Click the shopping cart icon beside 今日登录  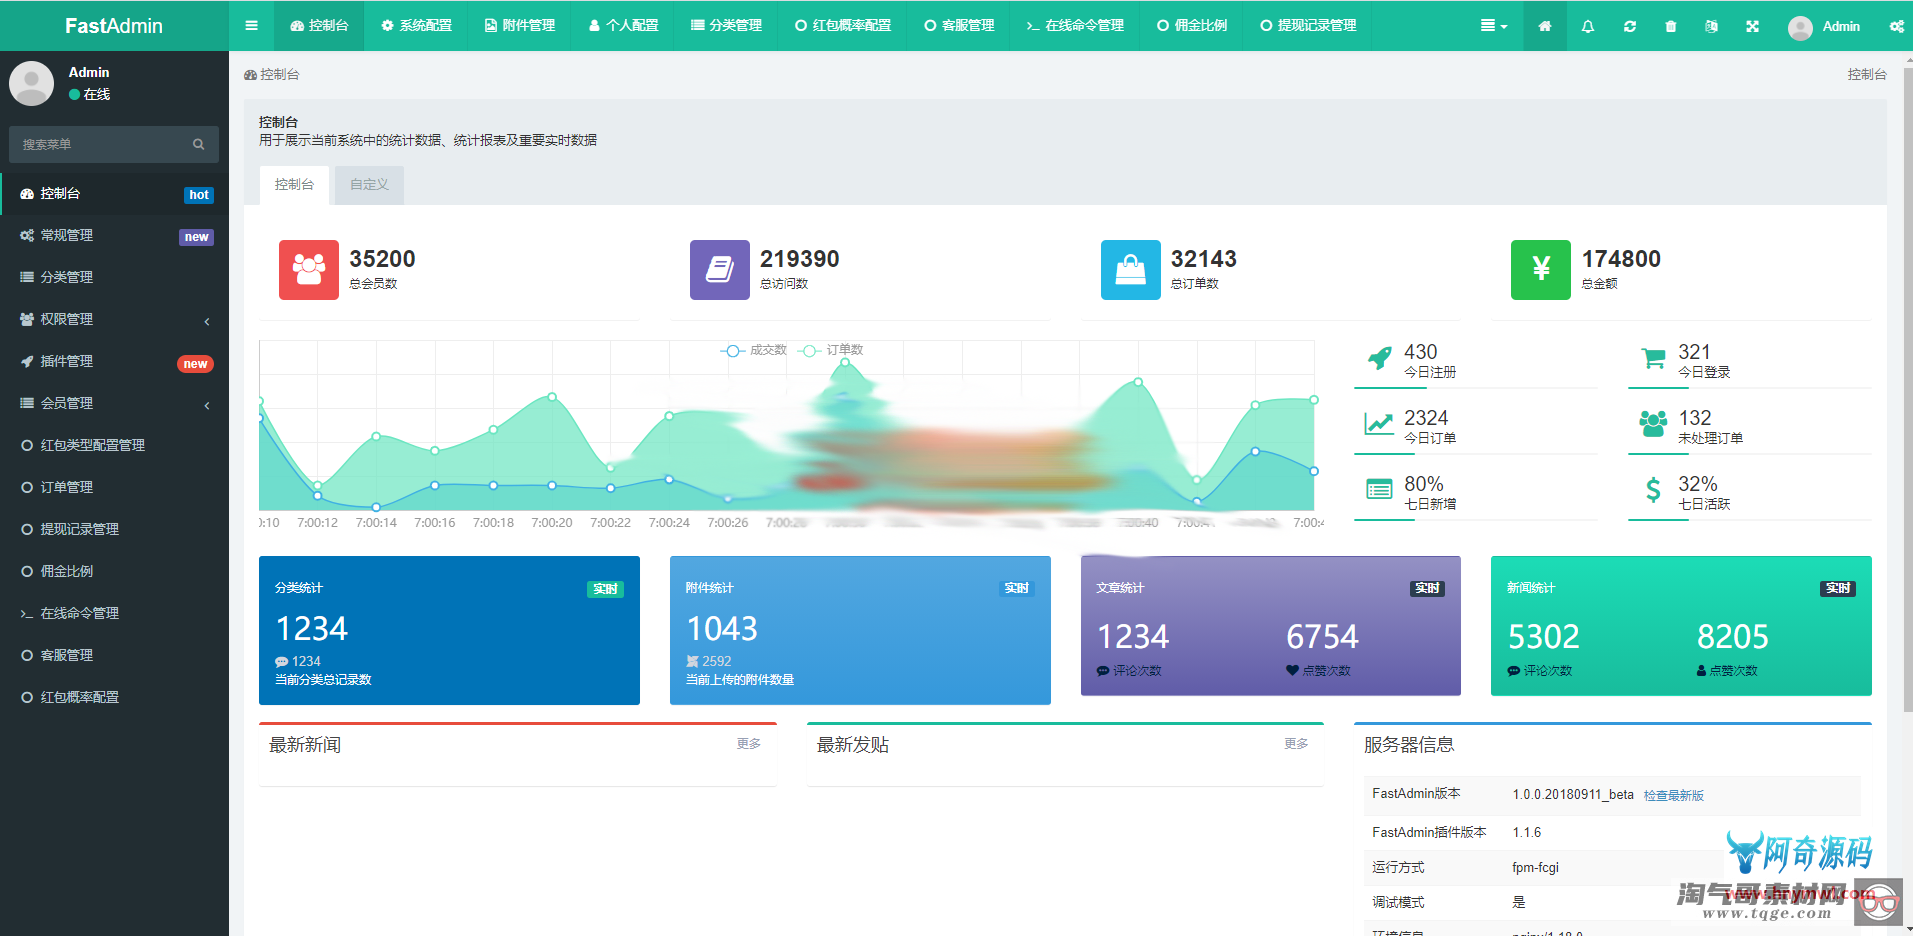pyautogui.click(x=1653, y=358)
